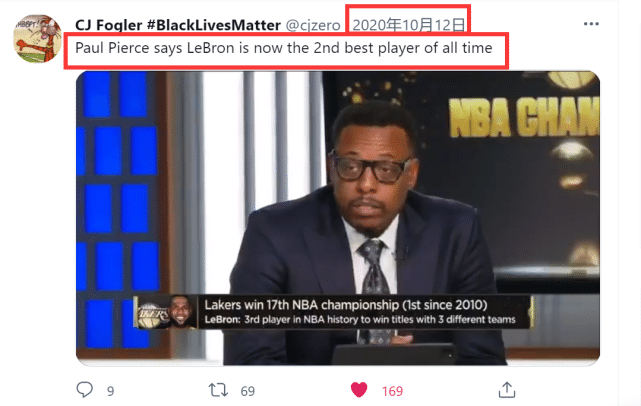This screenshot has width=641, height=406.
Task: Open the share upload arrow icon
Action: (507, 390)
